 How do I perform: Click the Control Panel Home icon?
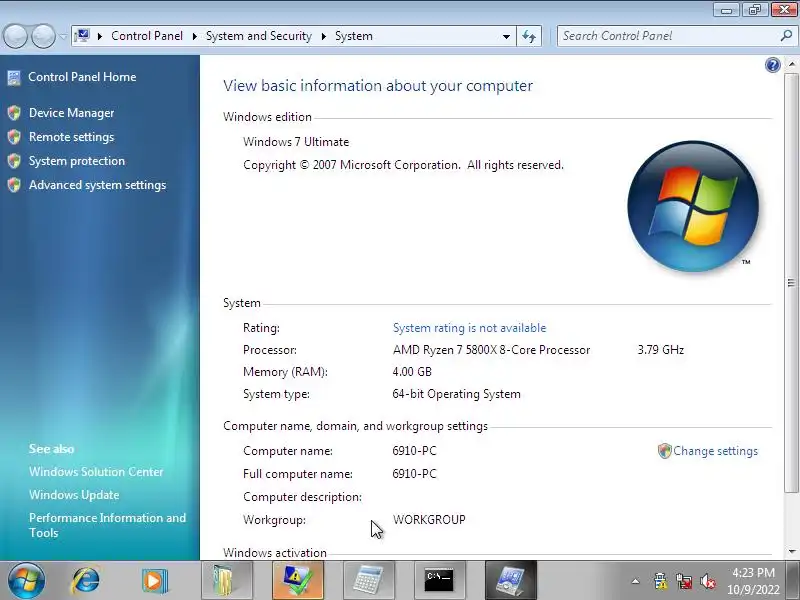pyautogui.click(x=14, y=78)
